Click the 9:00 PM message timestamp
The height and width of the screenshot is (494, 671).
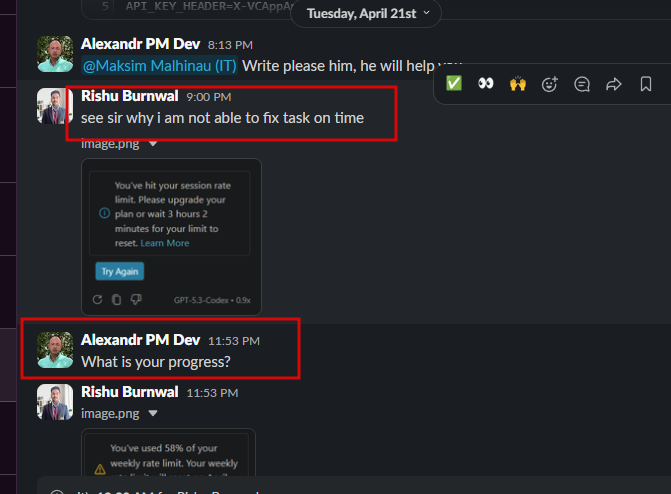[209, 97]
